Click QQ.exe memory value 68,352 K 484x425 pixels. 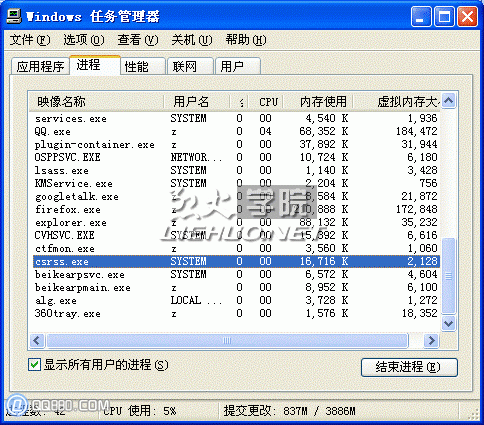(323, 131)
